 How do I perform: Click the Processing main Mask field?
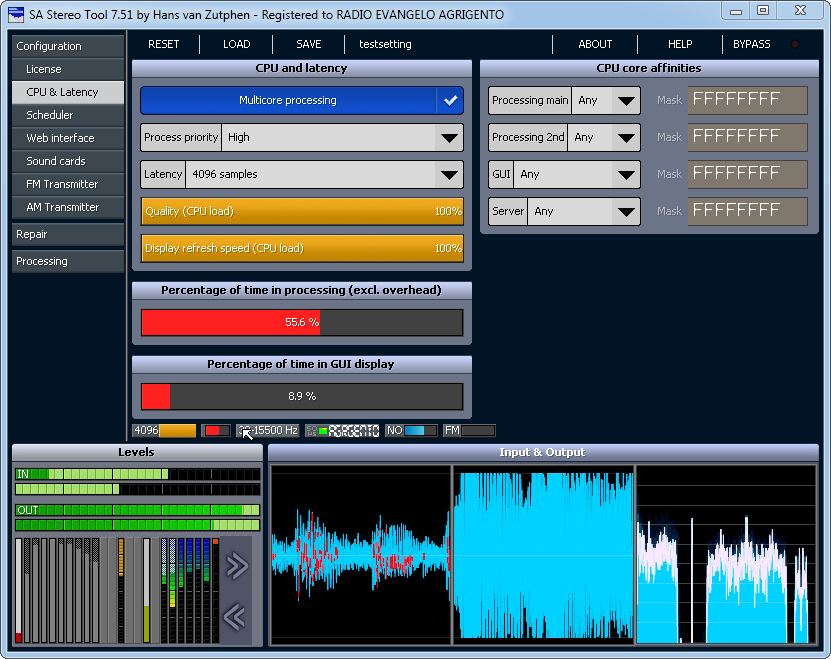(748, 100)
